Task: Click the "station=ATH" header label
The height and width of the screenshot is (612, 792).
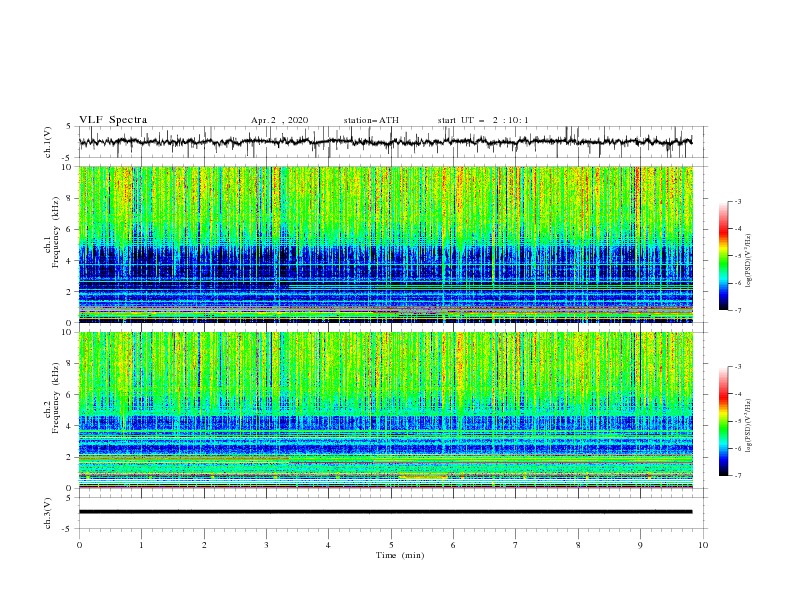Action: coord(371,120)
